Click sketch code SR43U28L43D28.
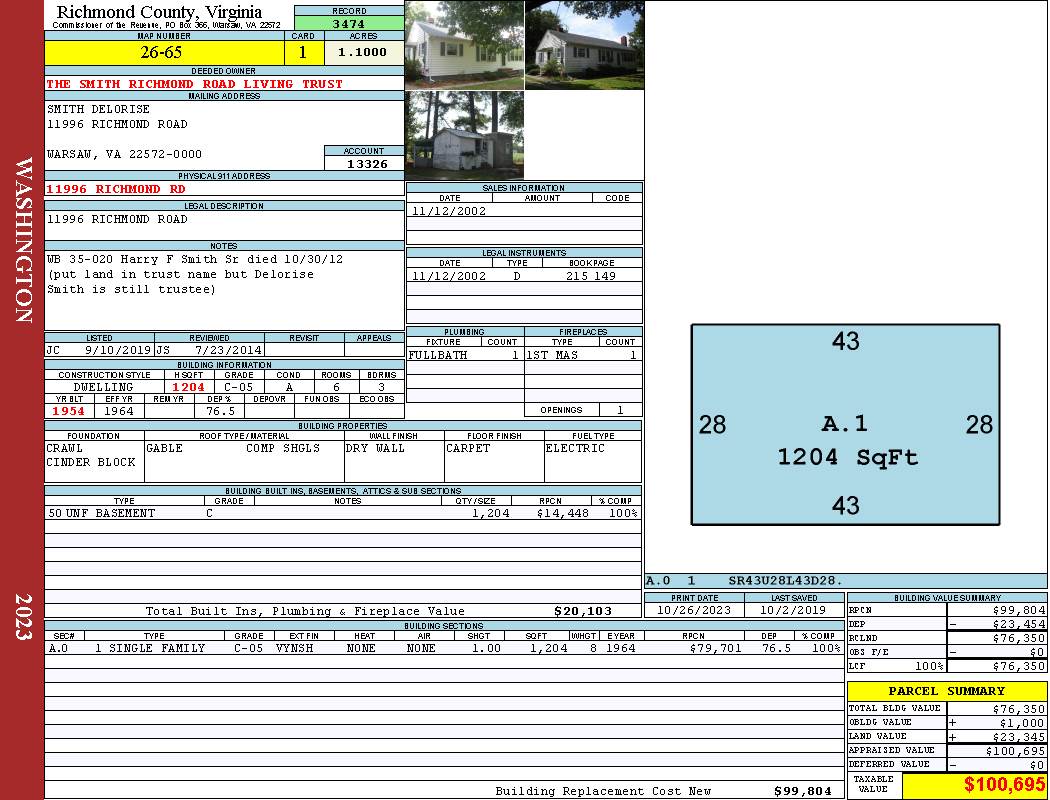Image resolution: width=1050 pixels, height=800 pixels. coord(785,580)
